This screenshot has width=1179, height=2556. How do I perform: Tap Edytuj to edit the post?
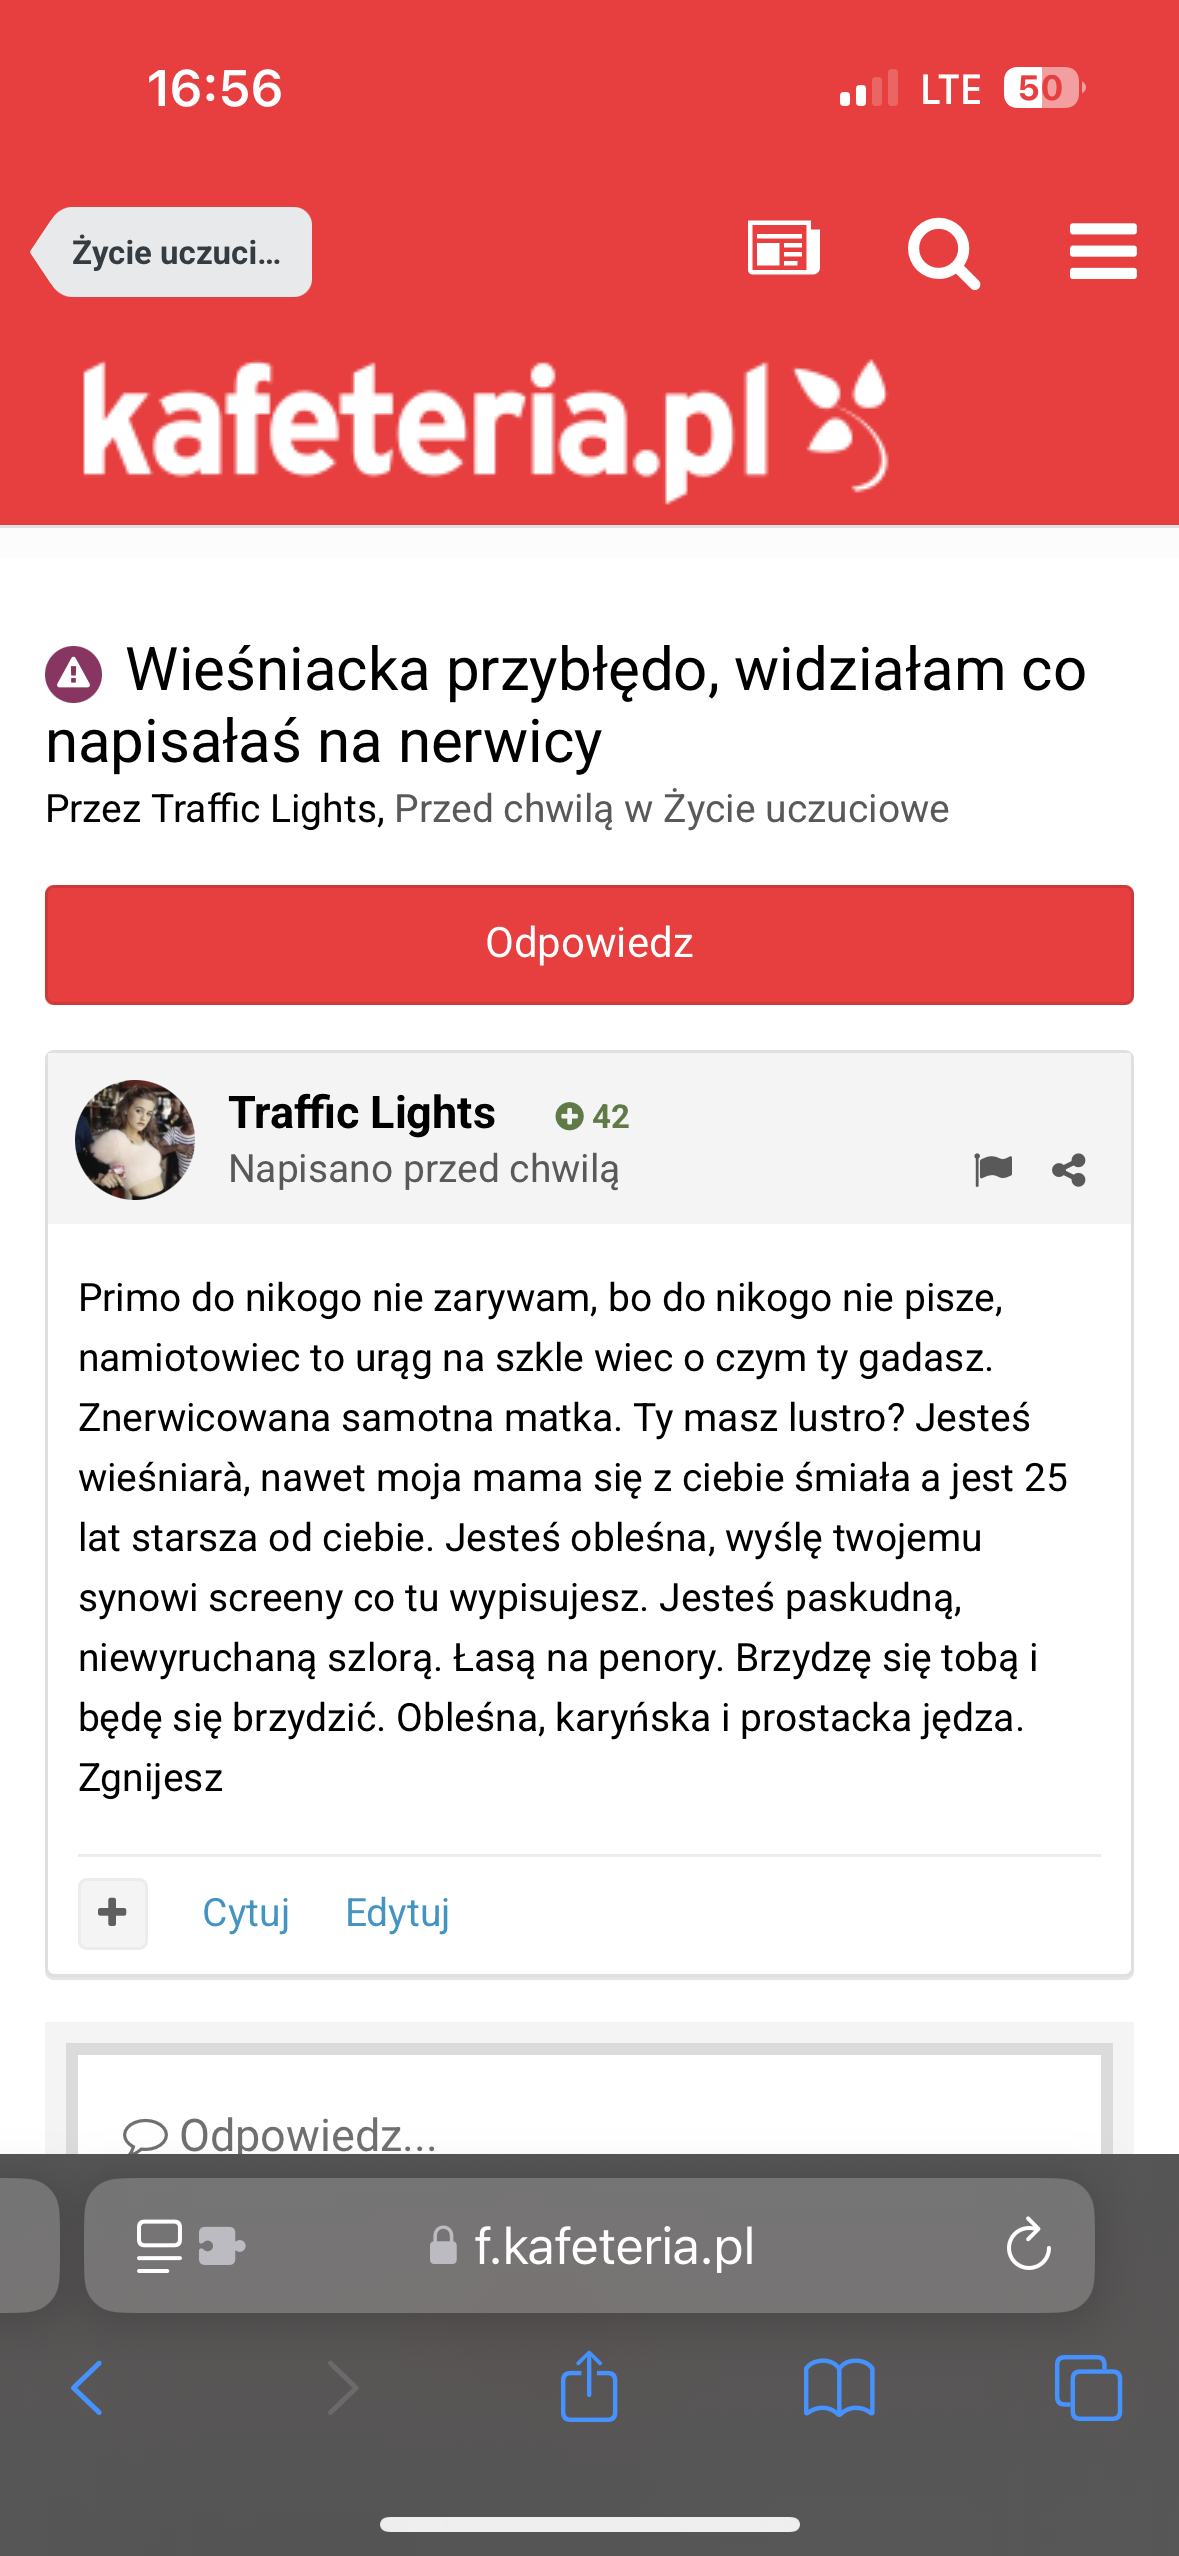397,1913
